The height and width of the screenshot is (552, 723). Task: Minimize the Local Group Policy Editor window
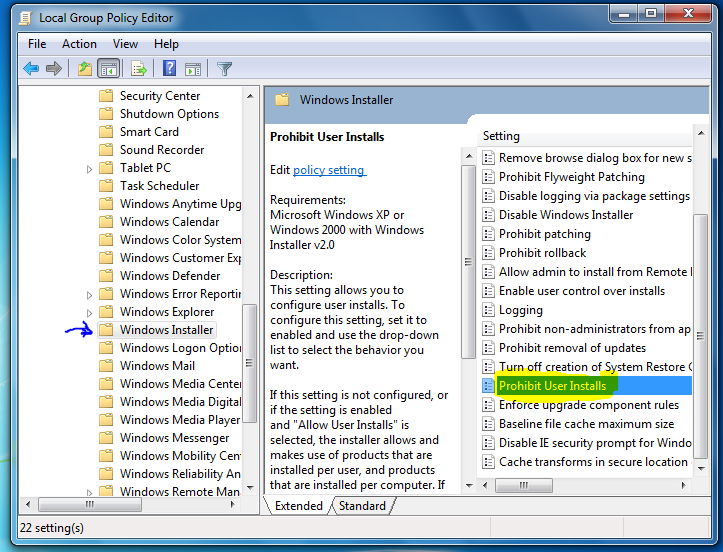pyautogui.click(x=624, y=14)
